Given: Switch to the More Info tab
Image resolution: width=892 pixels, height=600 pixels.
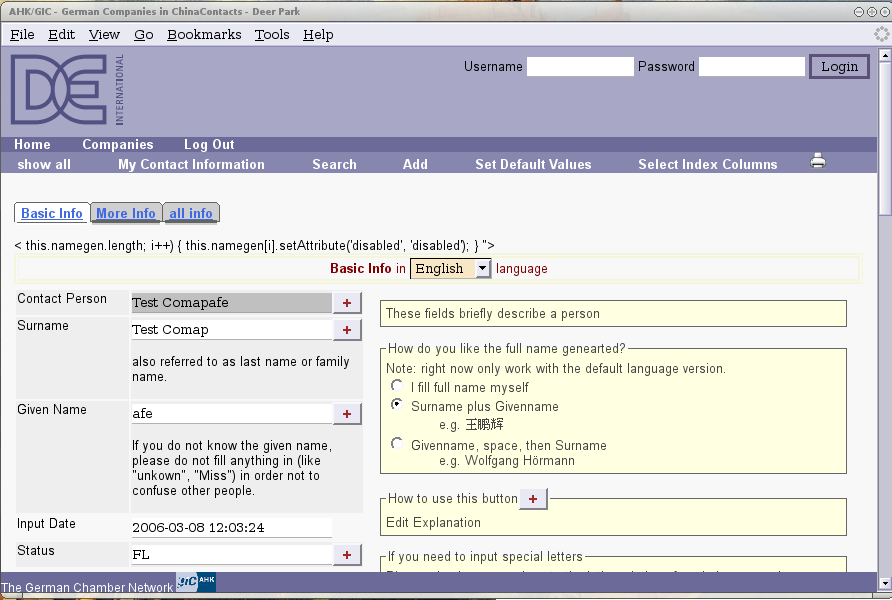Looking at the screenshot, I should [126, 213].
